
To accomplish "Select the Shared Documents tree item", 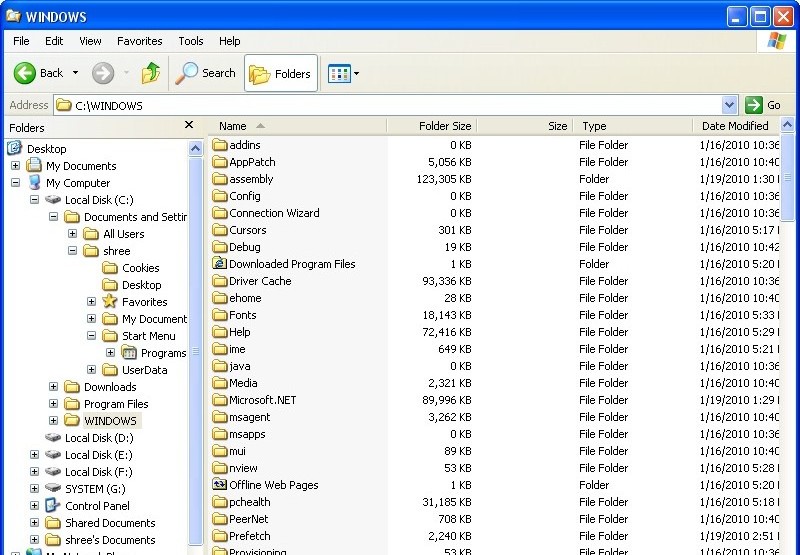I will [x=100, y=523].
